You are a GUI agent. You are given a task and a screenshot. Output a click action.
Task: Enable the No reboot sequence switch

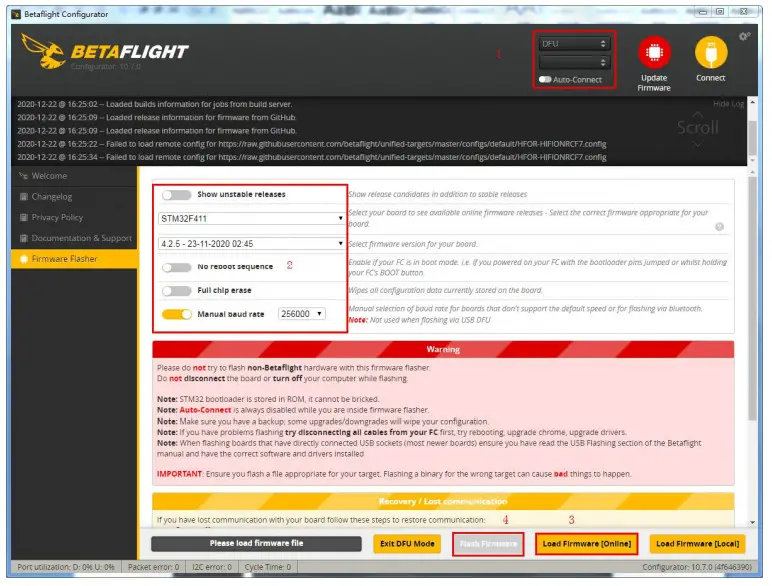click(176, 267)
